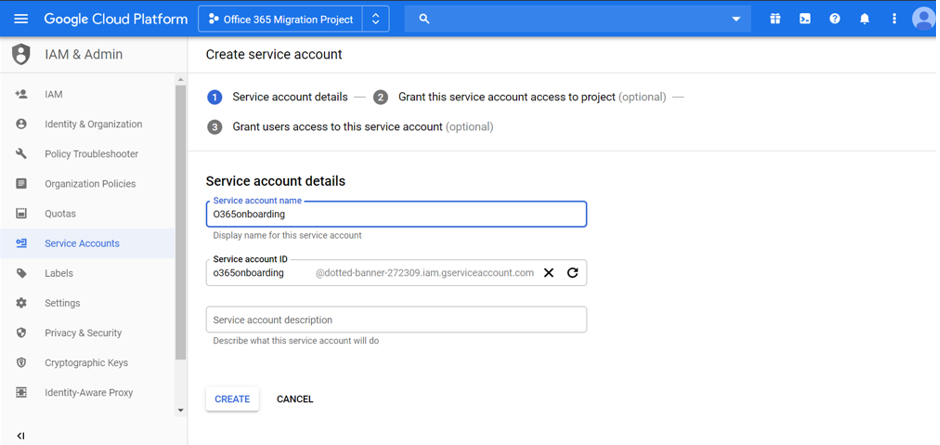Open the hamburger navigation menu
This screenshot has height=445, width=940.
click(21, 19)
